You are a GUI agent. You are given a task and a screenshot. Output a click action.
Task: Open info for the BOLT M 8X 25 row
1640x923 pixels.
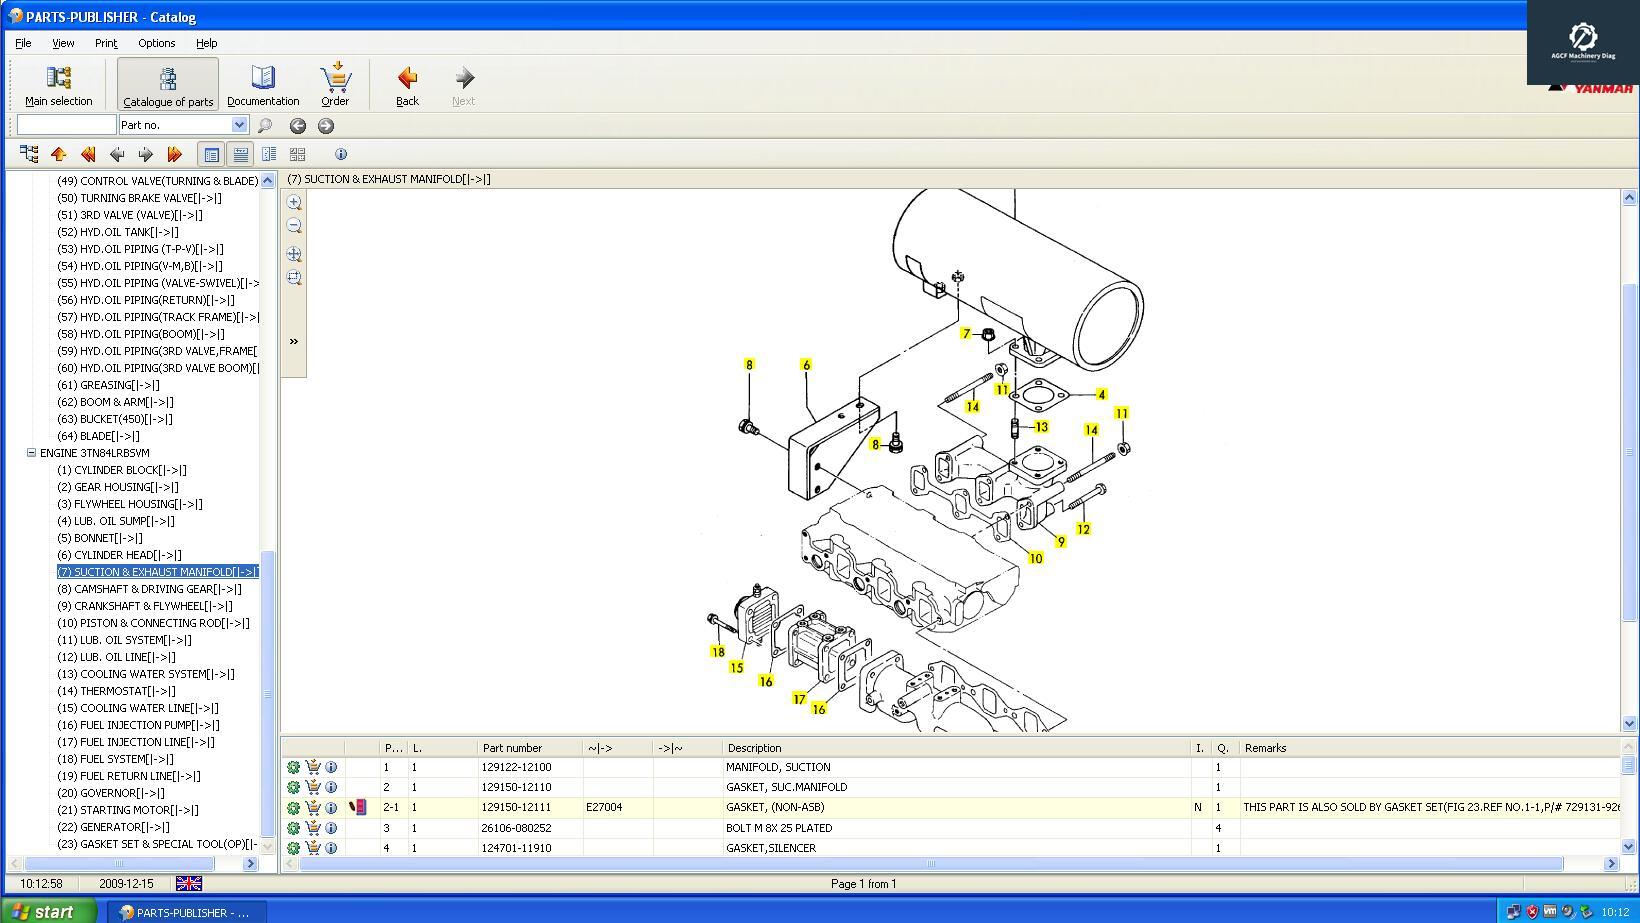point(331,828)
